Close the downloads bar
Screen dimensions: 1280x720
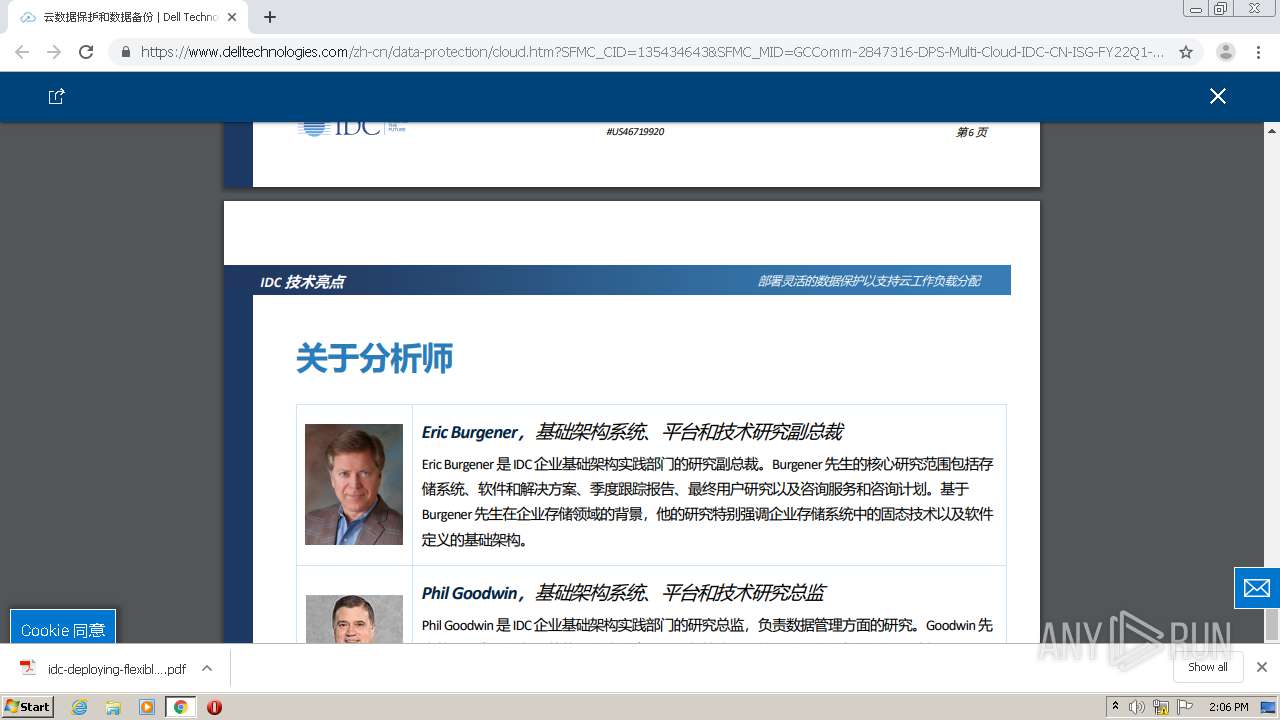pos(1262,667)
